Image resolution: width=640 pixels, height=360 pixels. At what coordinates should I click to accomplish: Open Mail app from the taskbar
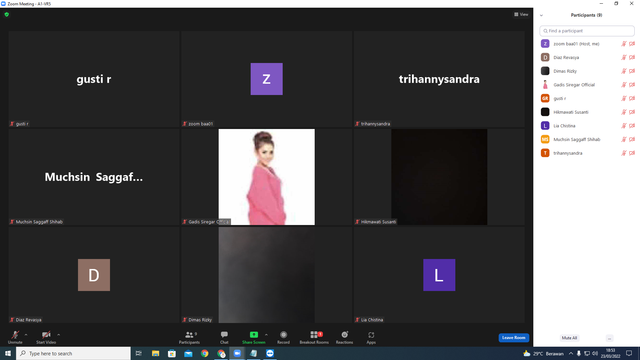click(188, 353)
